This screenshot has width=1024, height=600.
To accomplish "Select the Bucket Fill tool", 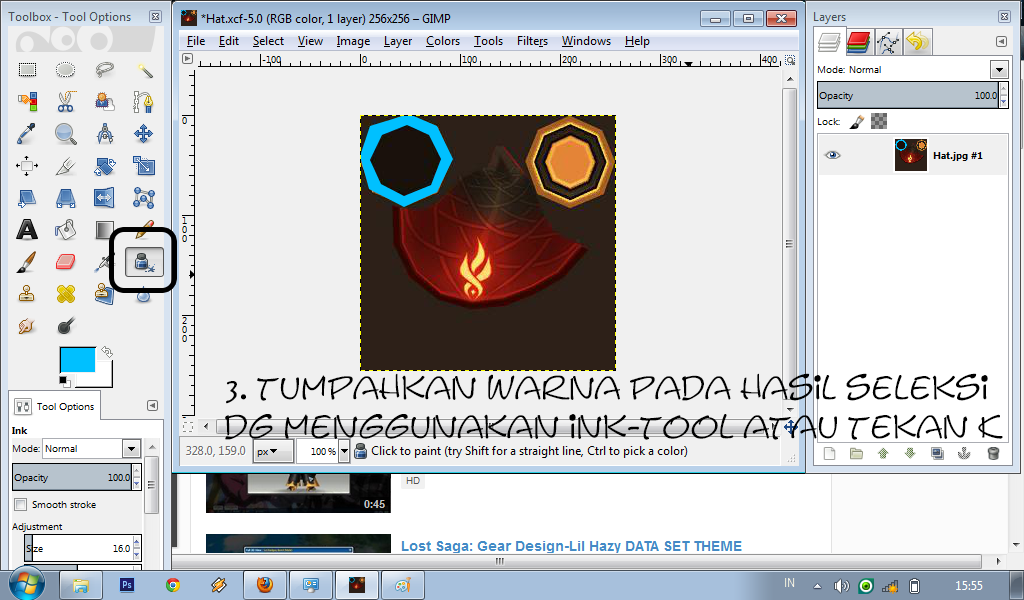I will click(x=65, y=230).
